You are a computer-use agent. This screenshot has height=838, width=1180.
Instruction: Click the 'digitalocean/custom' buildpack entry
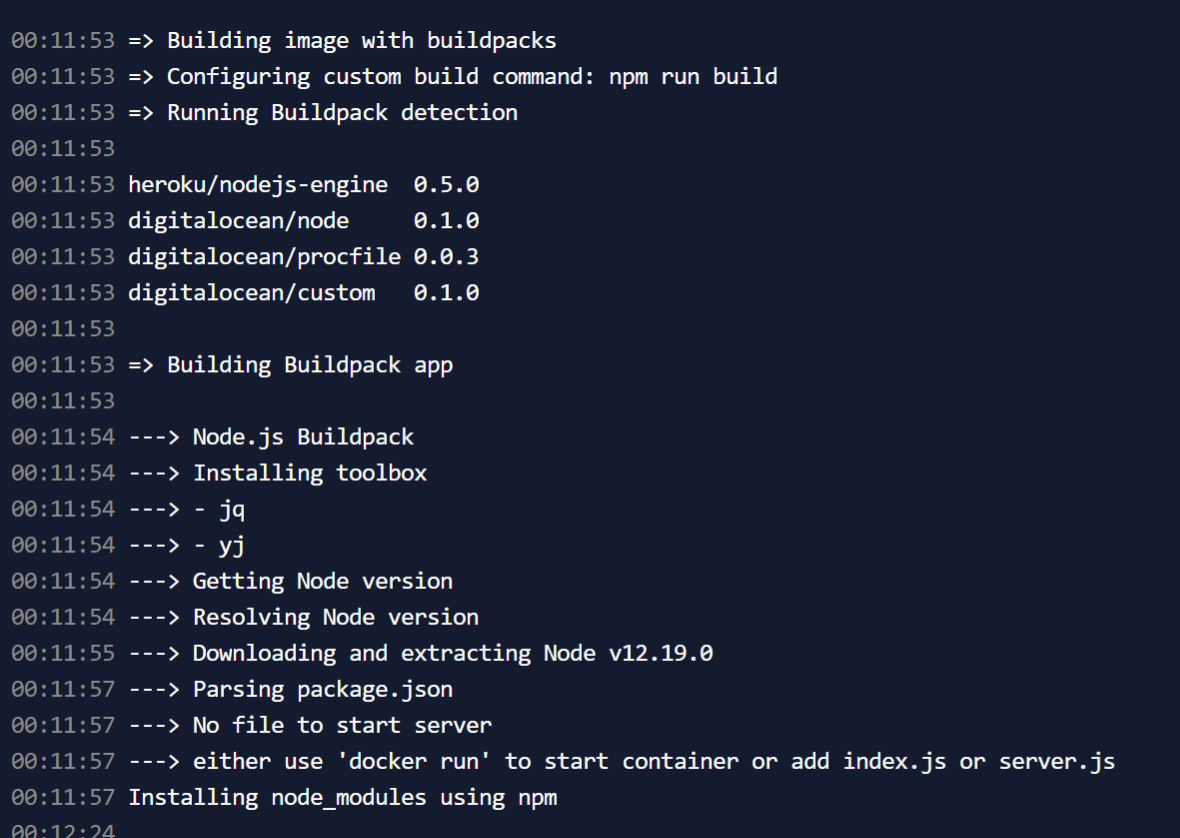[251, 293]
